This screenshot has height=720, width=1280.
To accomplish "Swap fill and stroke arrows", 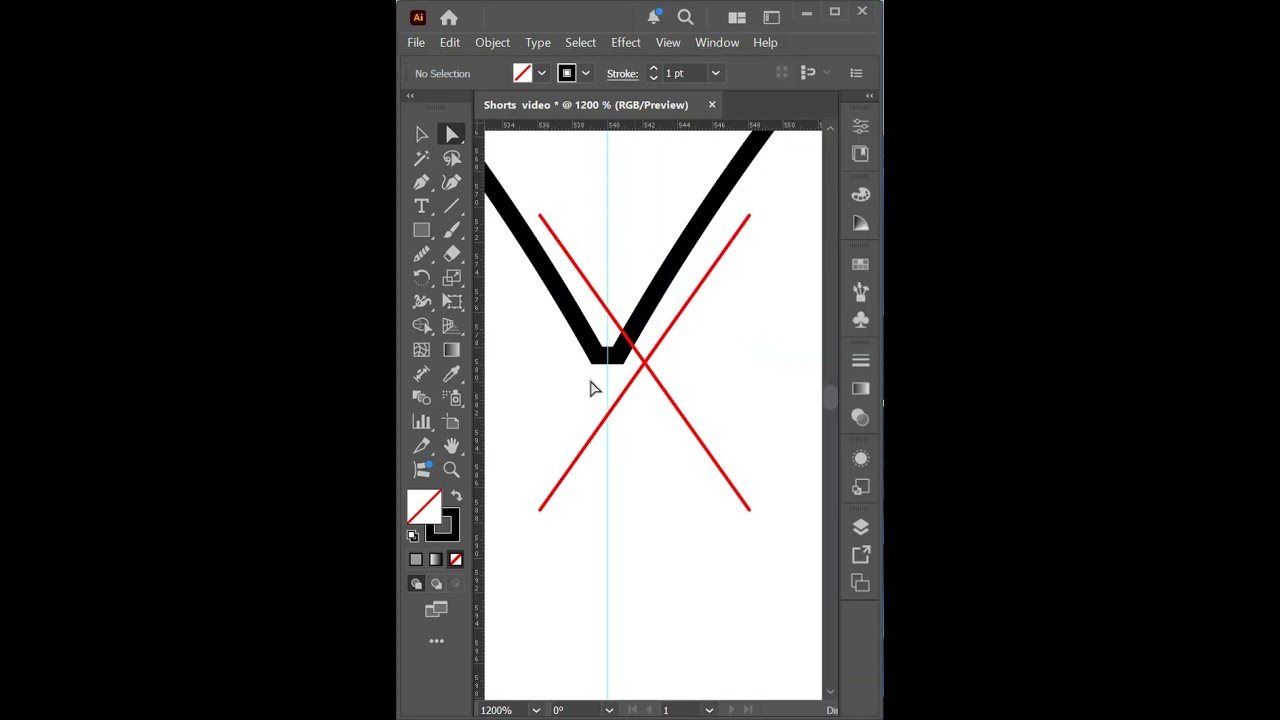I will click(x=456, y=496).
